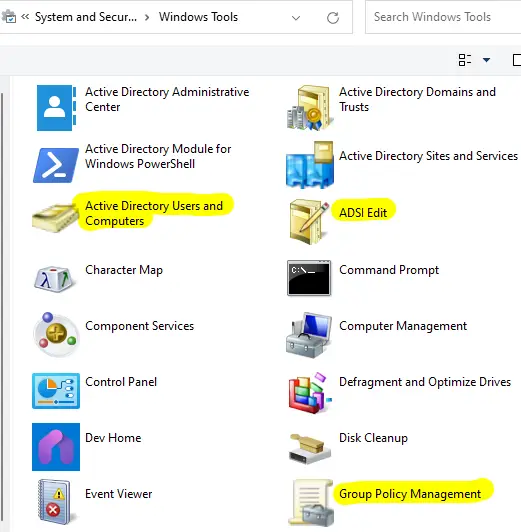Screen dimensions: 521x532
Task: Select the Dev Home label
Action: point(113,438)
